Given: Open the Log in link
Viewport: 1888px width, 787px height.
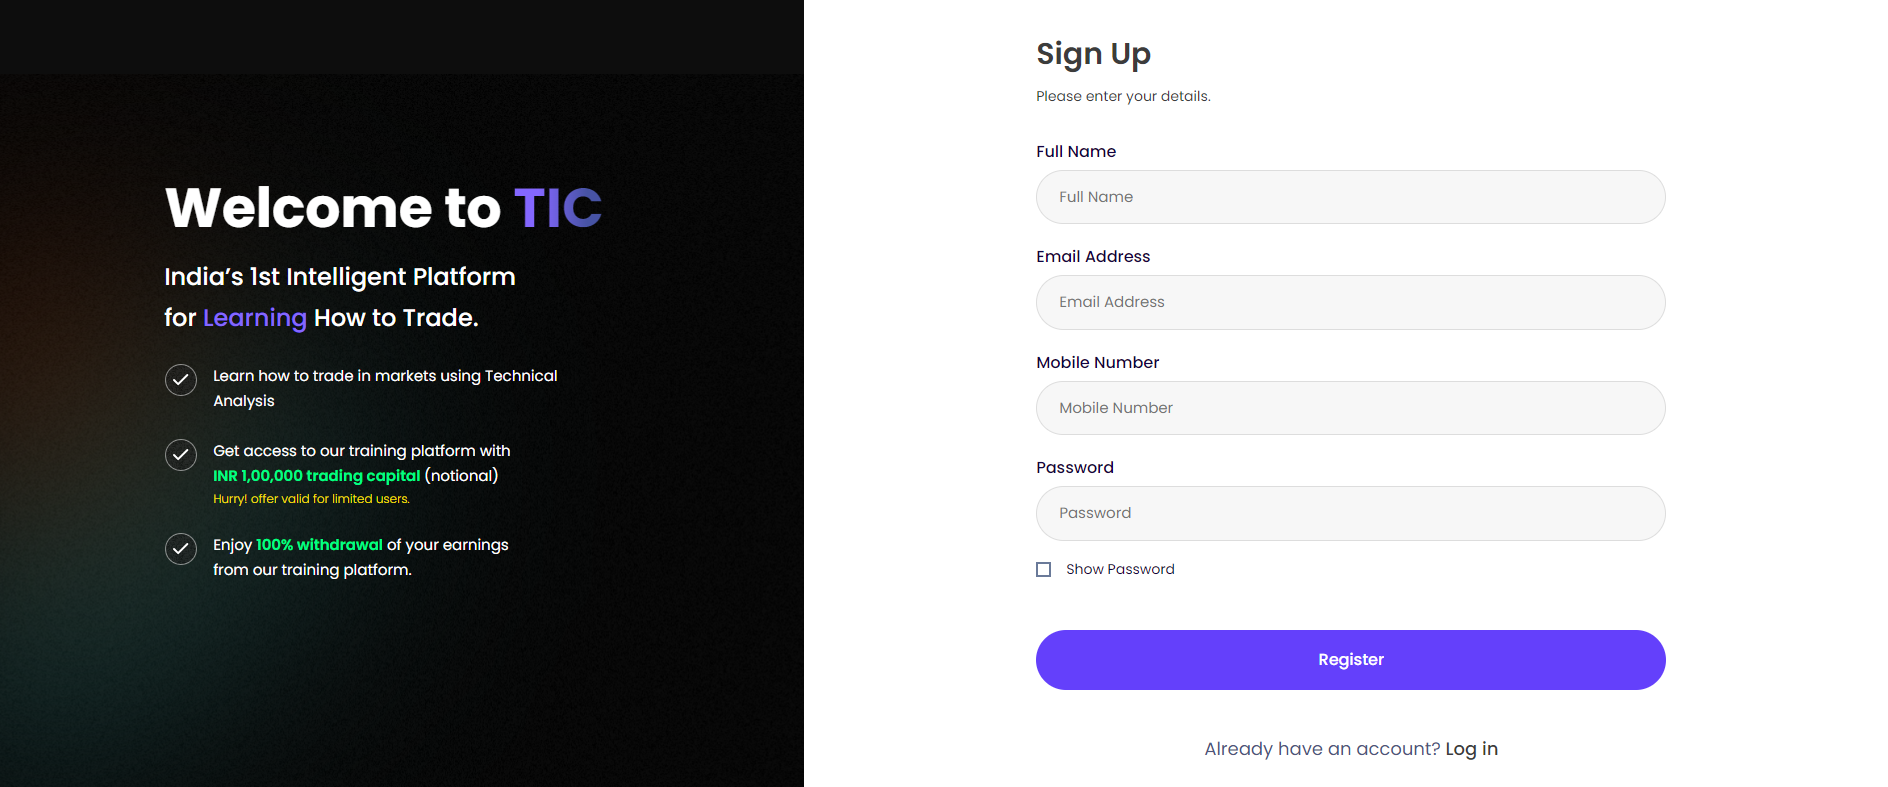Looking at the screenshot, I should pos(1471,749).
